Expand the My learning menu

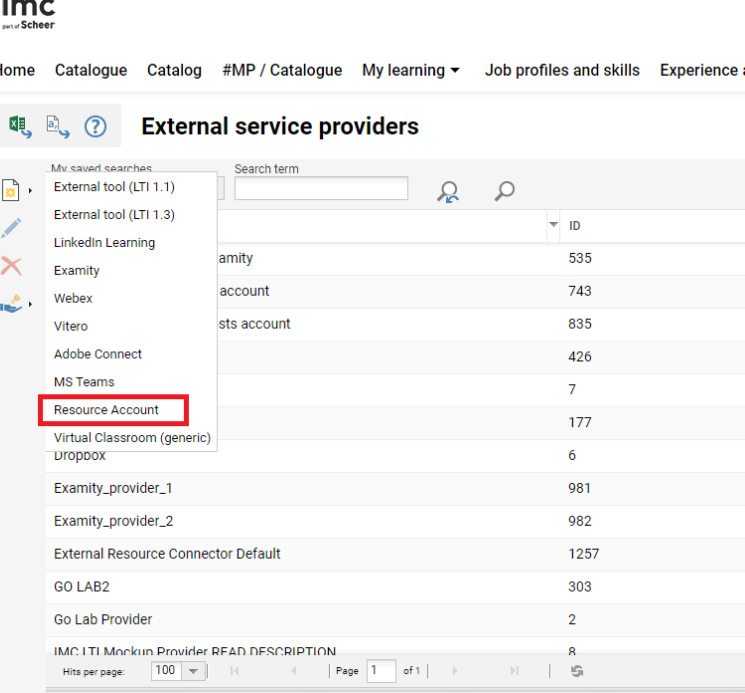point(411,70)
